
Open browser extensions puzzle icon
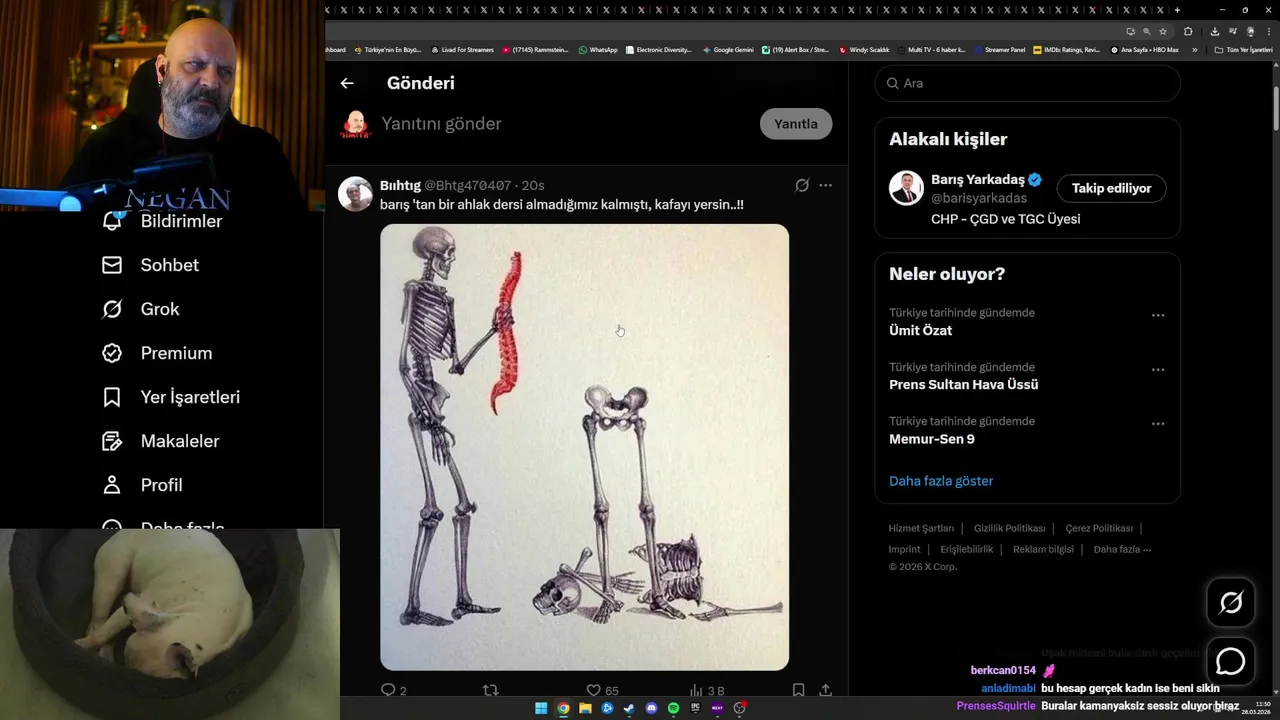pos(1188,31)
